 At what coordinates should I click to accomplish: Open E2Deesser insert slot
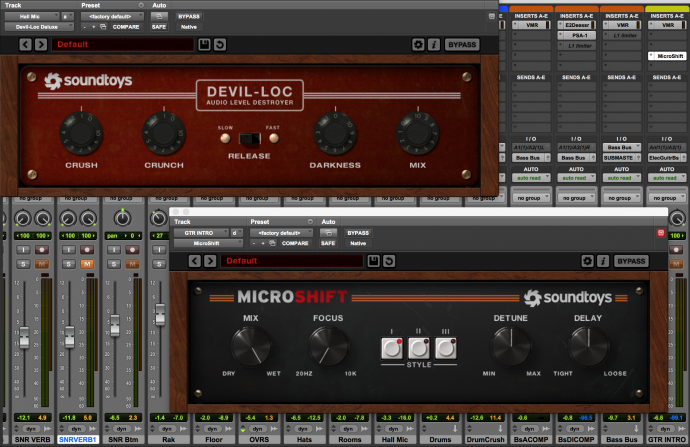577,25
